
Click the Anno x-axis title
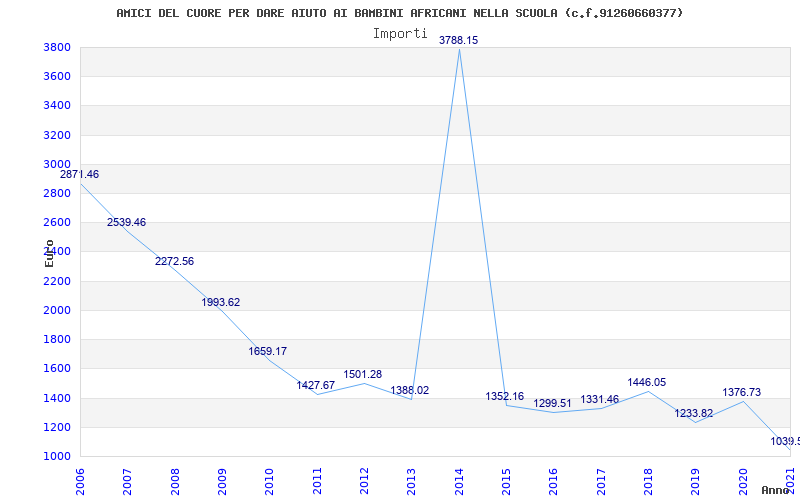click(x=775, y=490)
